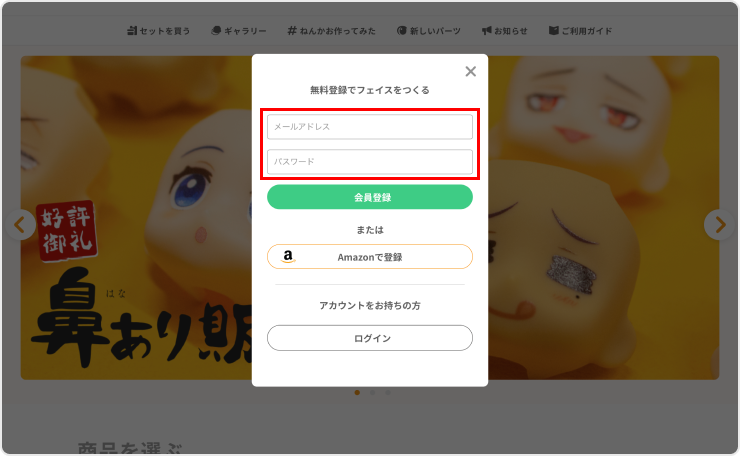This screenshot has height=456, width=740.
Task: Focus the パスワード input field
Action: click(x=369, y=162)
